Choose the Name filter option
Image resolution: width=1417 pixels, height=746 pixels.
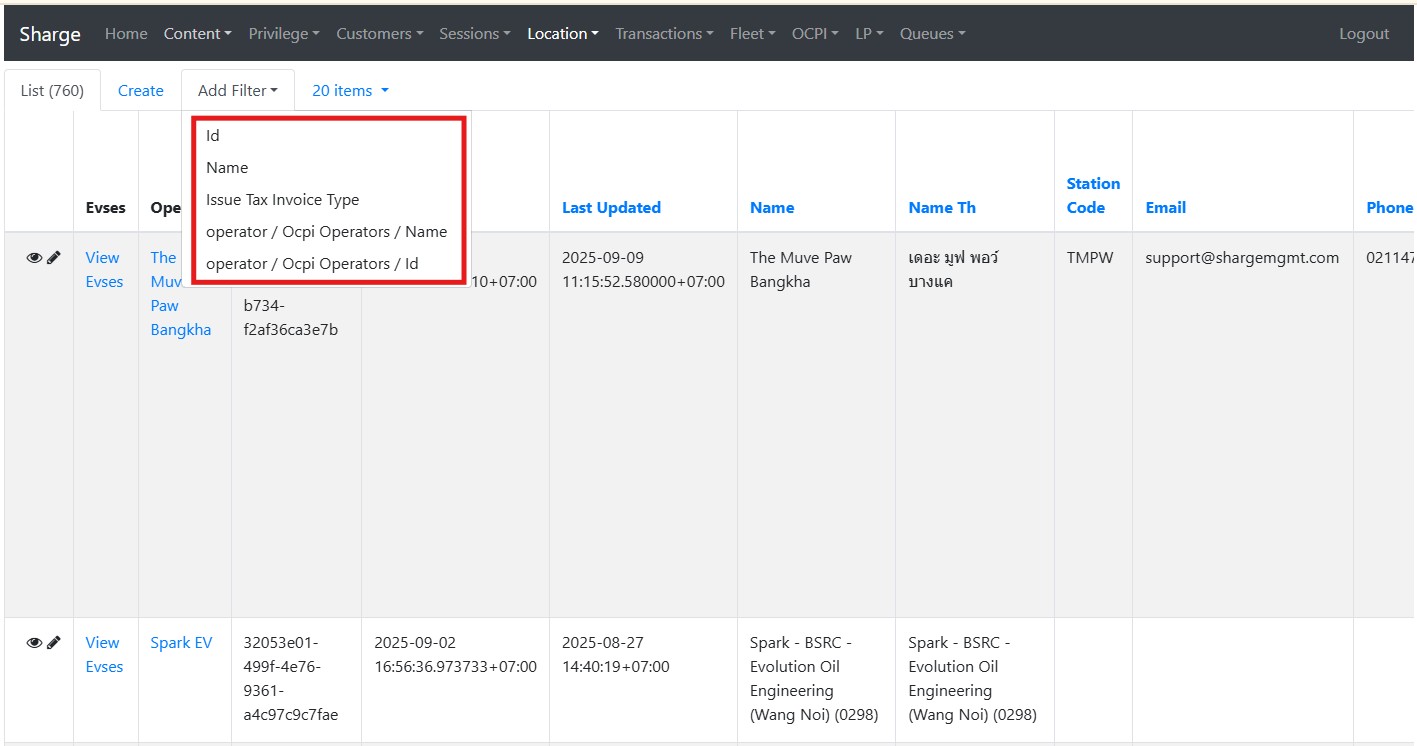coord(227,168)
